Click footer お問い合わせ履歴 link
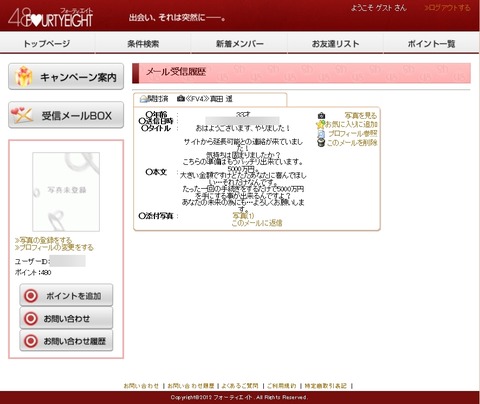 pos(191,386)
